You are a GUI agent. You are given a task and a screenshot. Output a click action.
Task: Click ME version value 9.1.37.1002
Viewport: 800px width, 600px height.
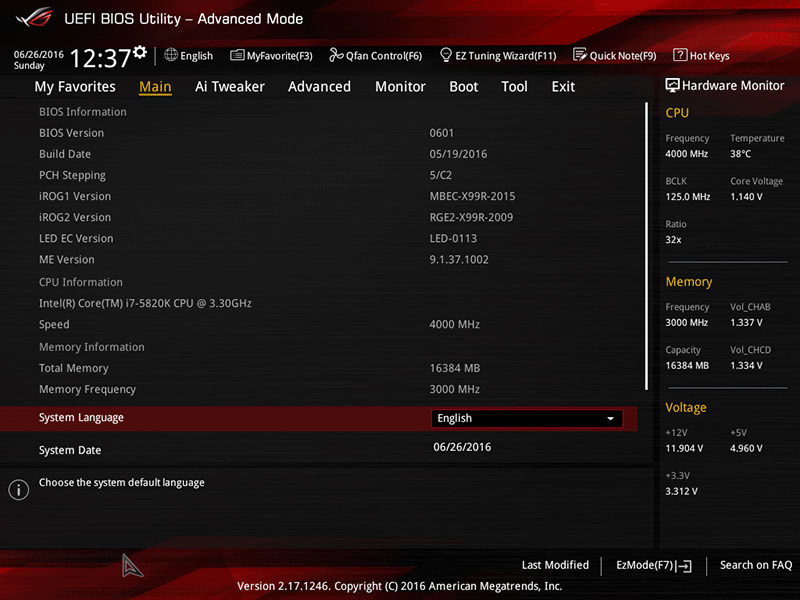pos(459,259)
